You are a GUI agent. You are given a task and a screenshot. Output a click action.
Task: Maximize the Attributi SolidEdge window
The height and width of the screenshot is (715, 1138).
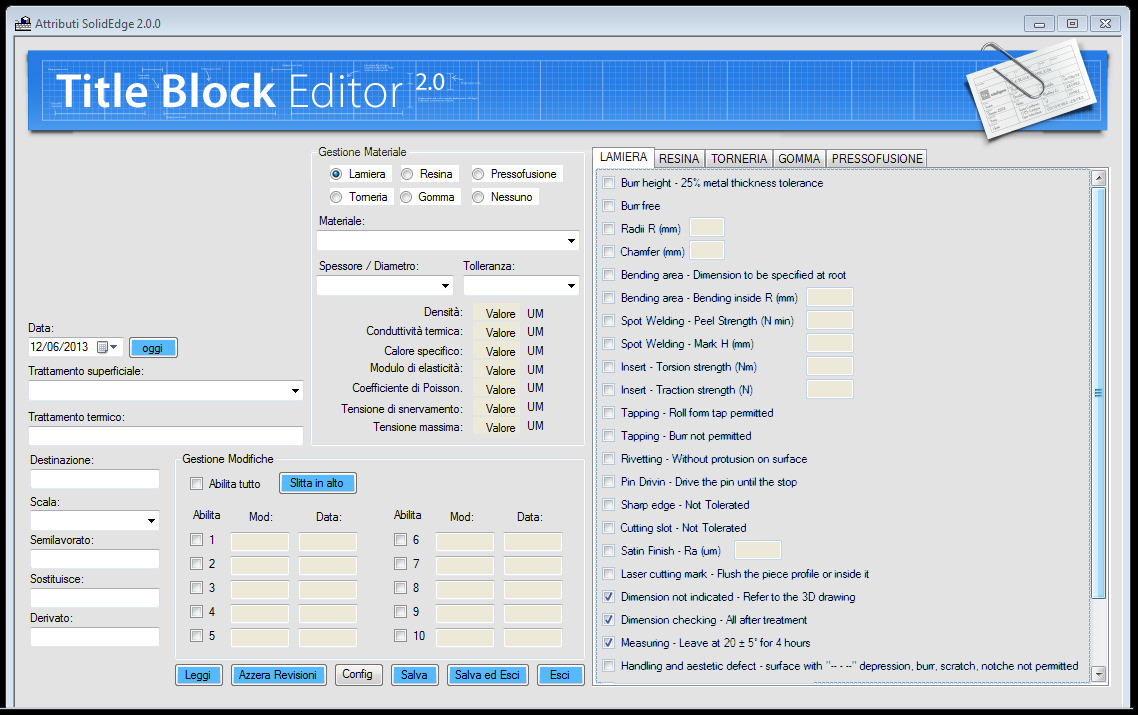pos(1072,24)
